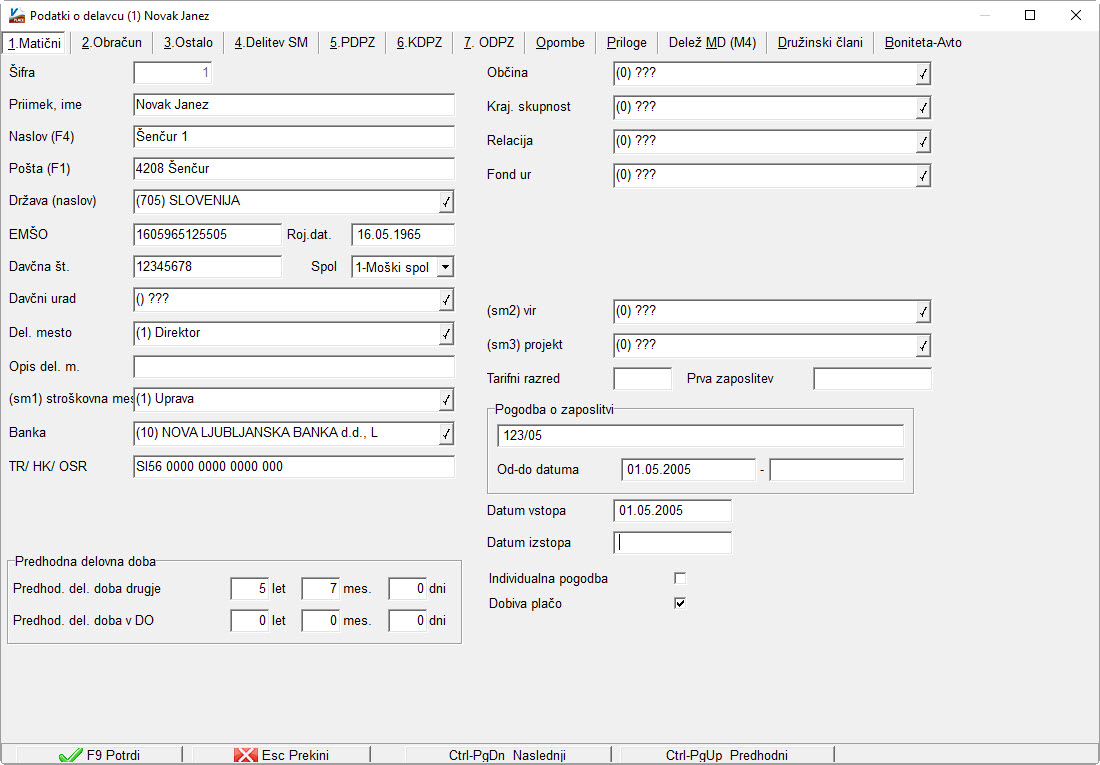Image resolution: width=1100 pixels, height=765 pixels.
Task: Maximize the Podatki o delavcu window
Action: click(x=1030, y=15)
